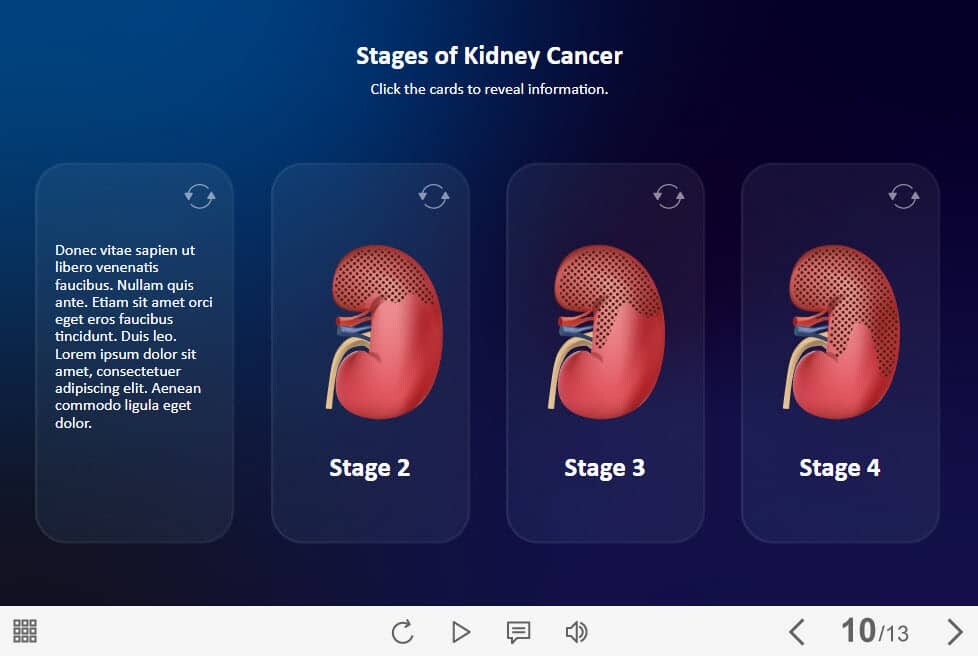Flip back the first card using its rotate icon
This screenshot has width=978, height=656.
tap(200, 196)
